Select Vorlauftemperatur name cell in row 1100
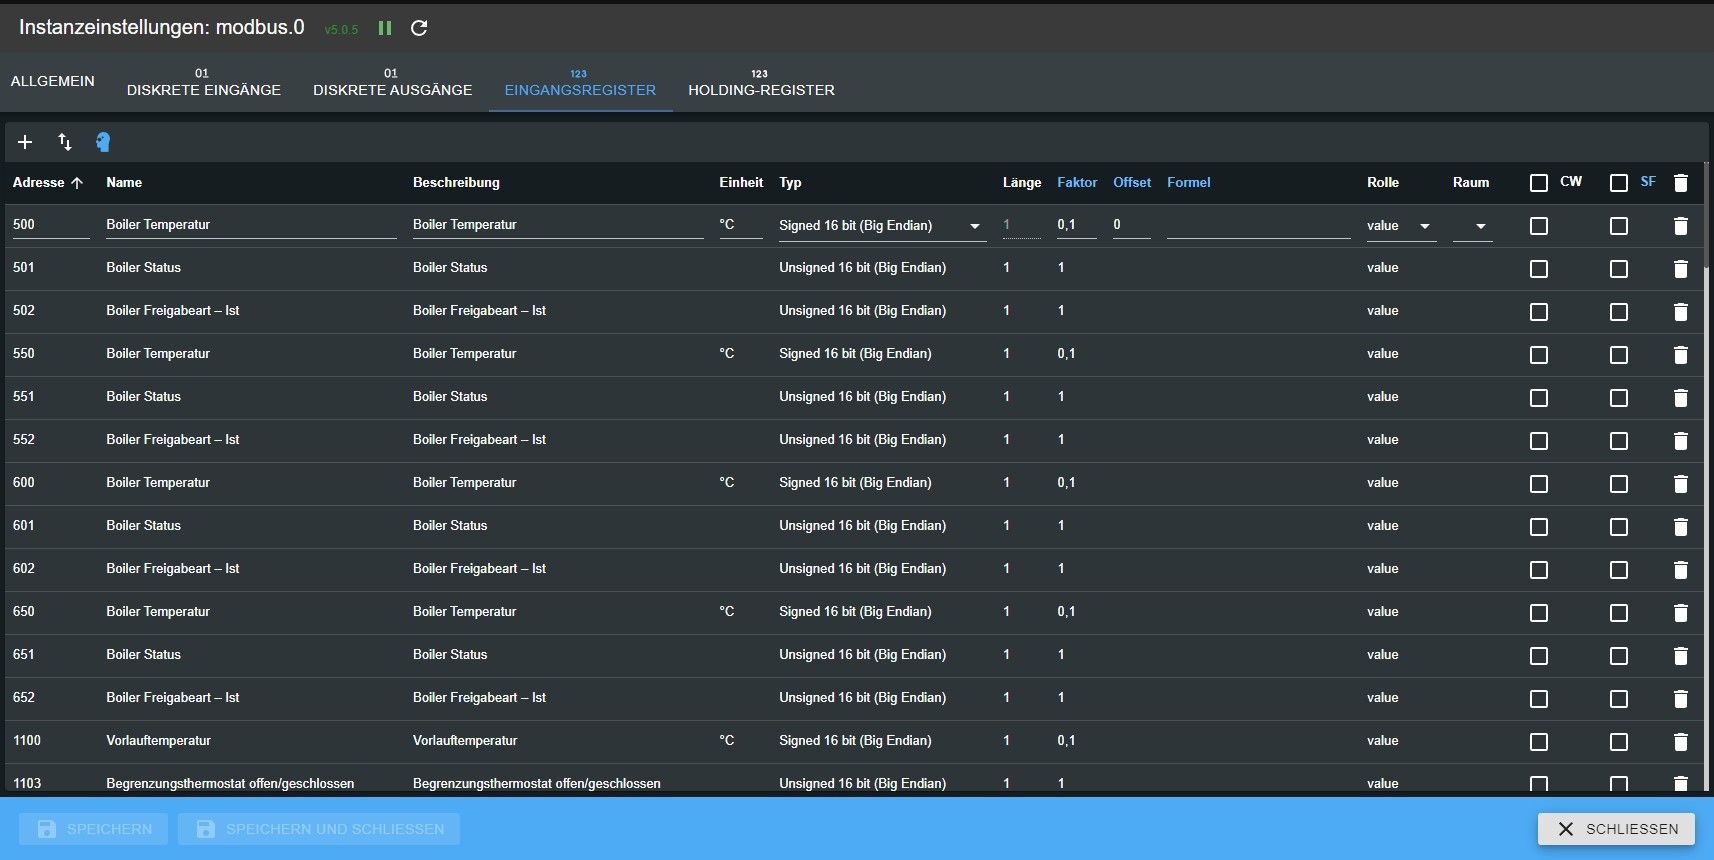The height and width of the screenshot is (860, 1714). pos(159,741)
